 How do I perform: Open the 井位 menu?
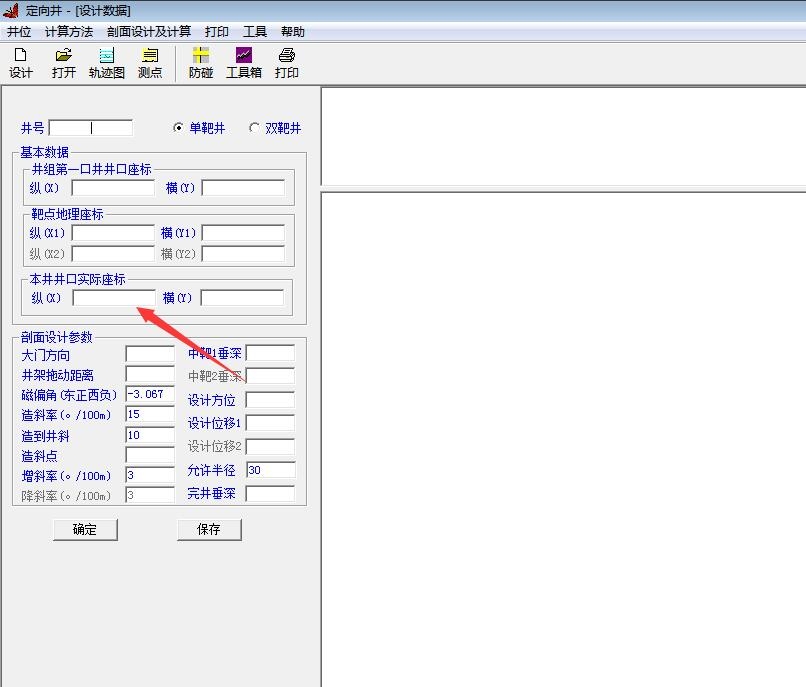pyautogui.click(x=19, y=32)
